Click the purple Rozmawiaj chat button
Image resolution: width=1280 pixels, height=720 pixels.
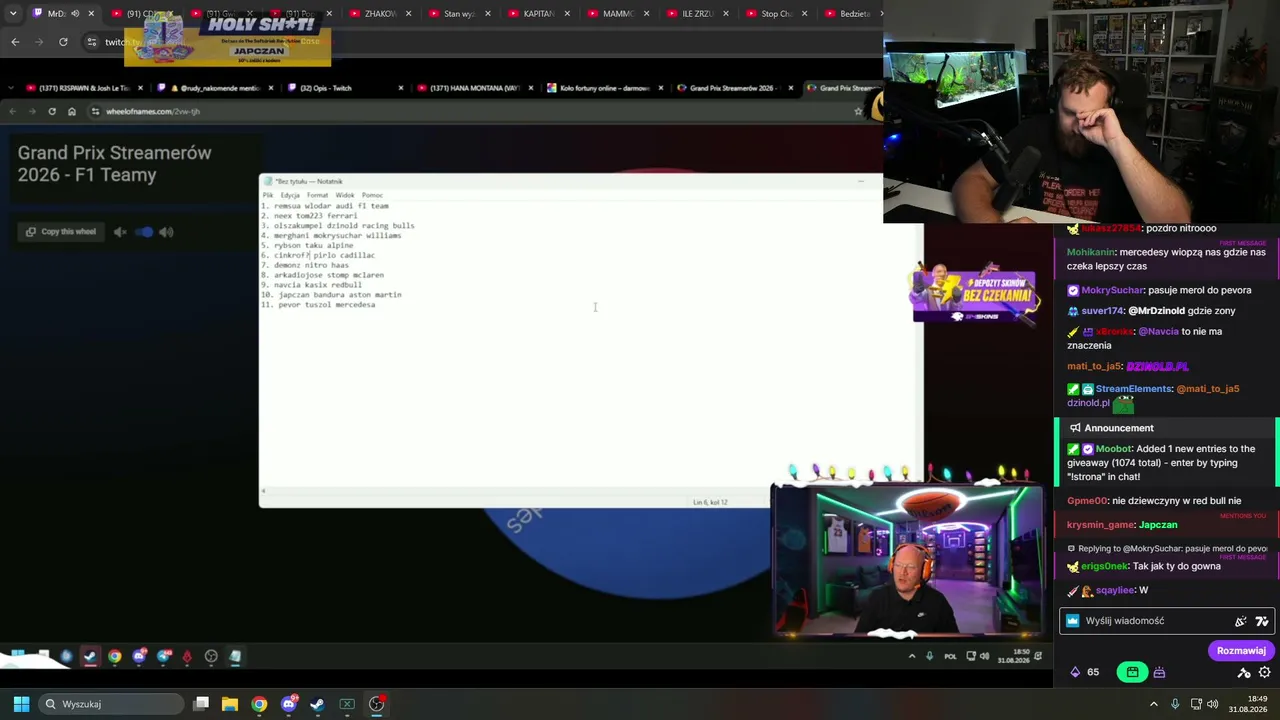(1241, 651)
